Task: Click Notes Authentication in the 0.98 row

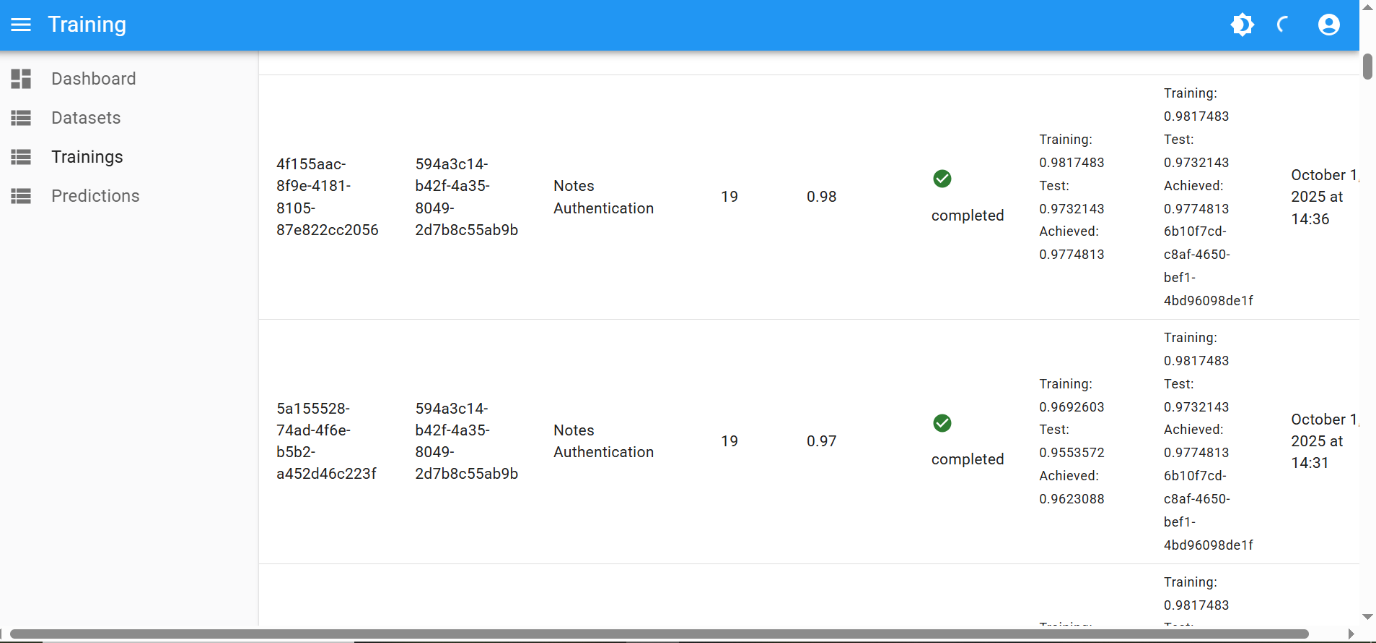Action: 603,197
